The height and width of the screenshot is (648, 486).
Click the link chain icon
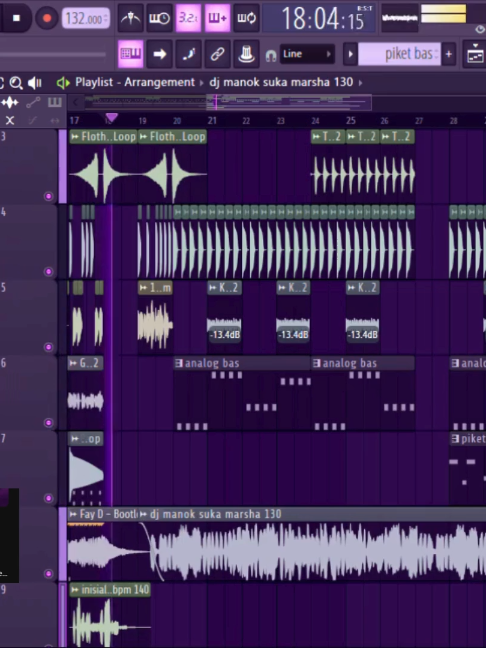click(x=217, y=54)
